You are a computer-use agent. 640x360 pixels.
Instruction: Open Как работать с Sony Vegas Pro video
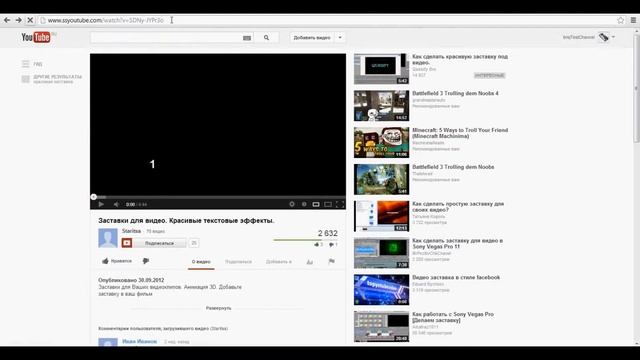[453, 317]
